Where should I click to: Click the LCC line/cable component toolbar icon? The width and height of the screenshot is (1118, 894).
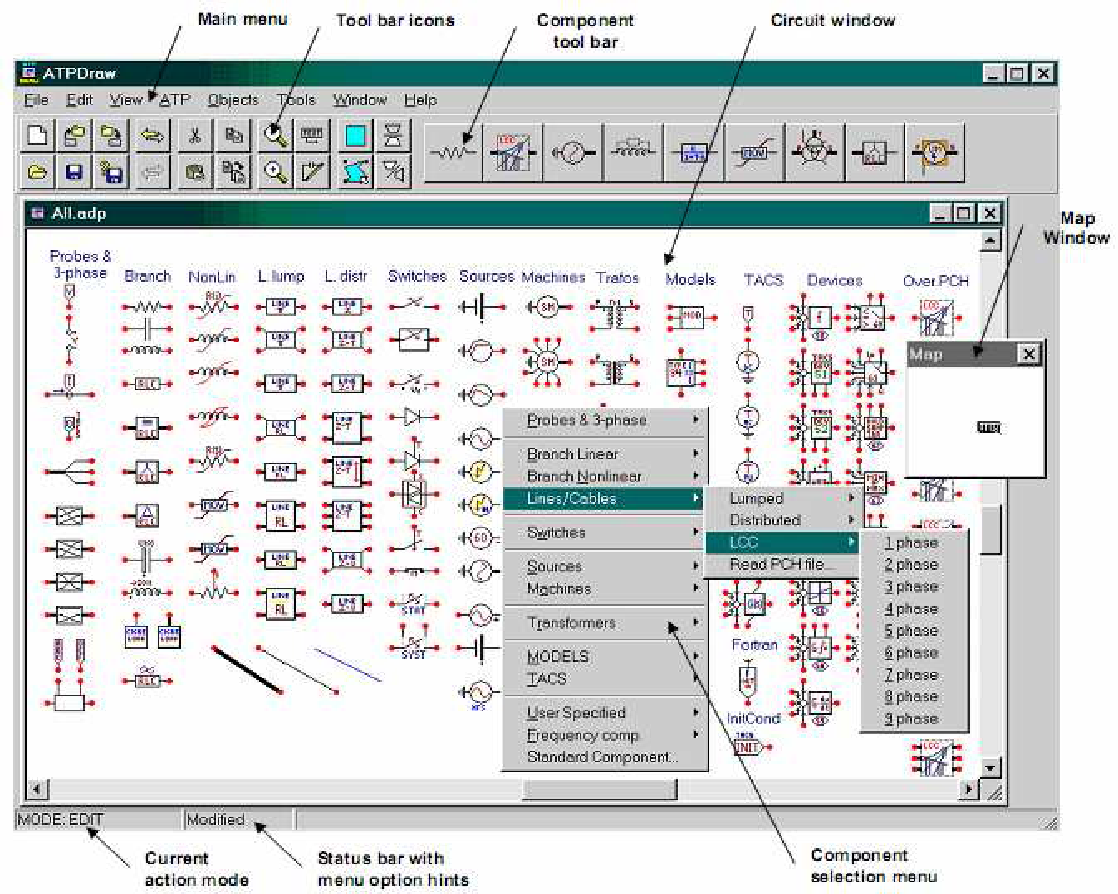513,153
